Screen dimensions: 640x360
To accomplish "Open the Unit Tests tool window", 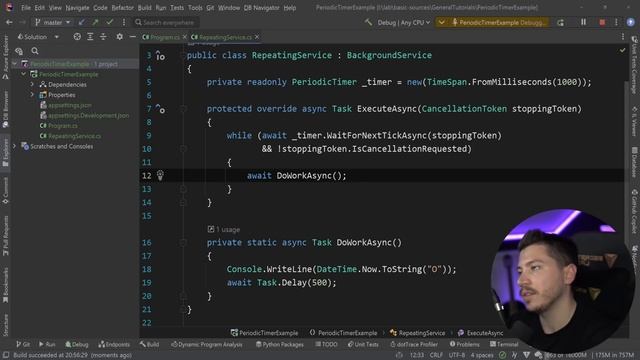I will tap(363, 344).
